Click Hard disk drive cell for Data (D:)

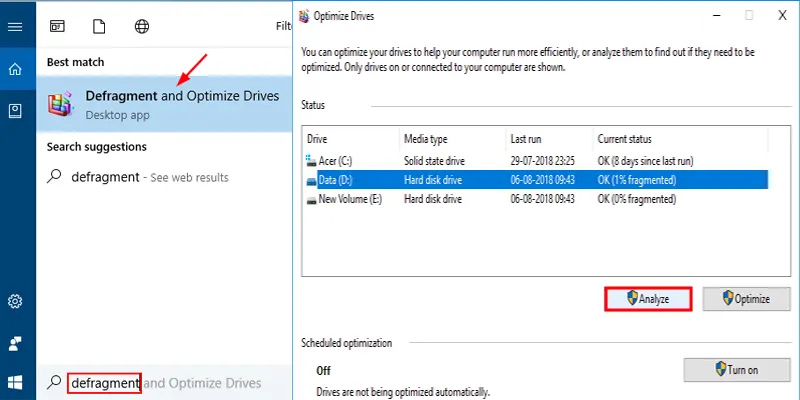433,180
